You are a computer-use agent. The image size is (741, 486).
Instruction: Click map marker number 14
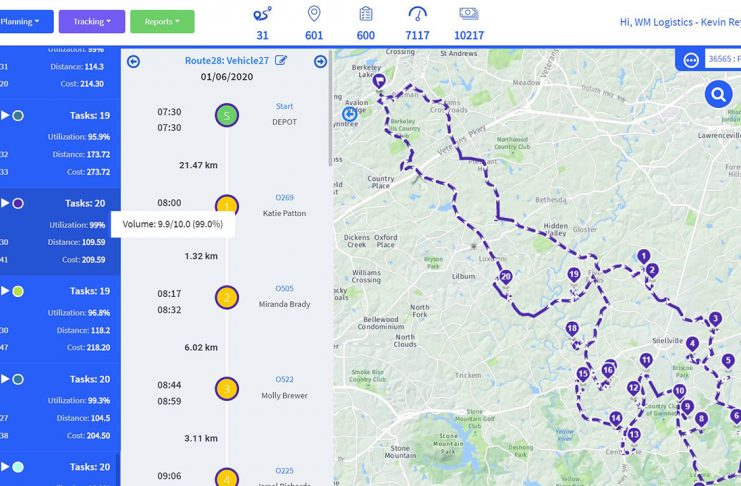615,419
